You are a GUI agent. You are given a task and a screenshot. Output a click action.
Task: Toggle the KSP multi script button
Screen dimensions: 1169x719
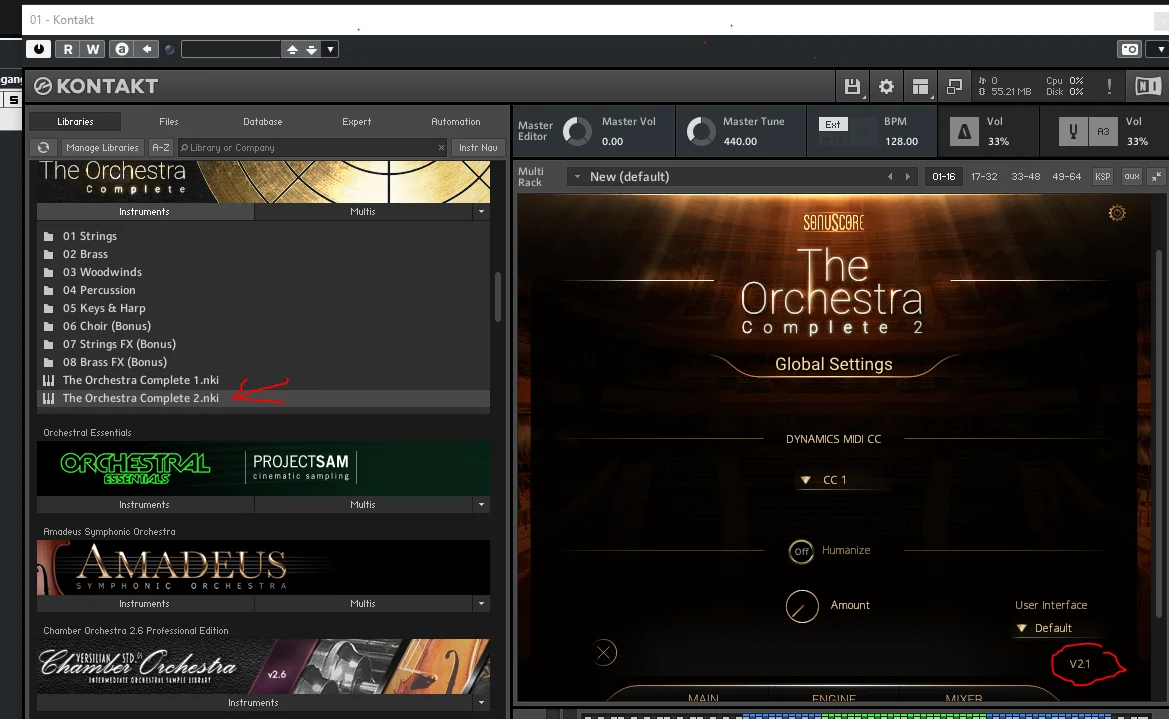tap(1102, 177)
